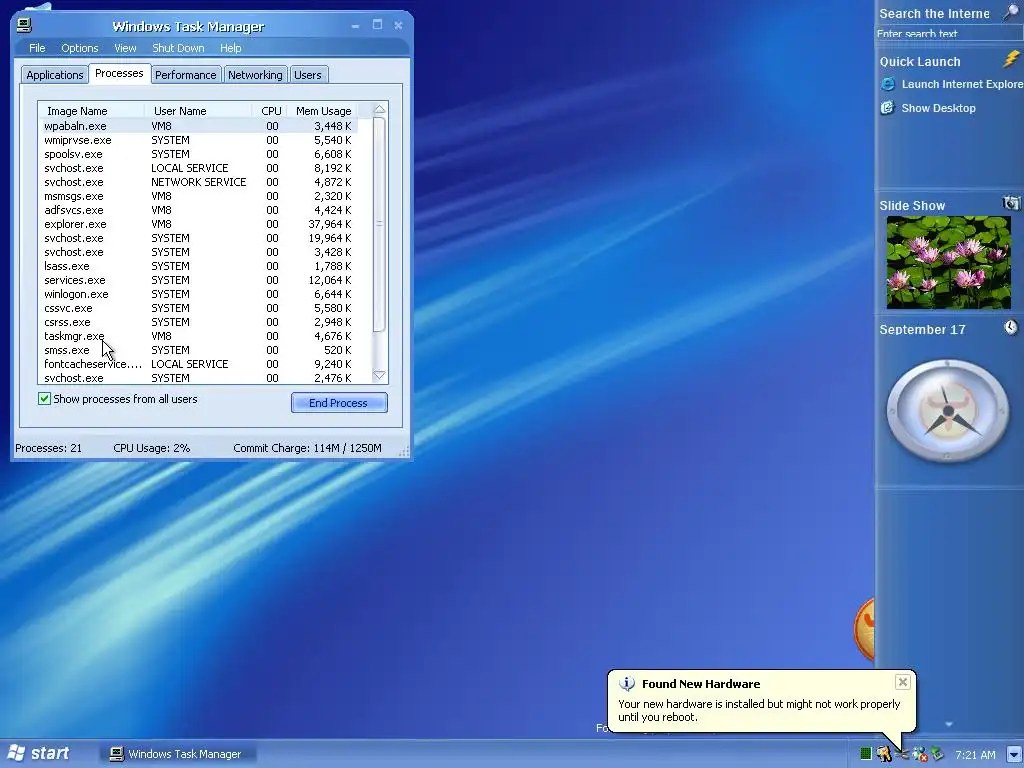Select the spoolsv.exe process row
The height and width of the screenshot is (768, 1024).
[200, 154]
